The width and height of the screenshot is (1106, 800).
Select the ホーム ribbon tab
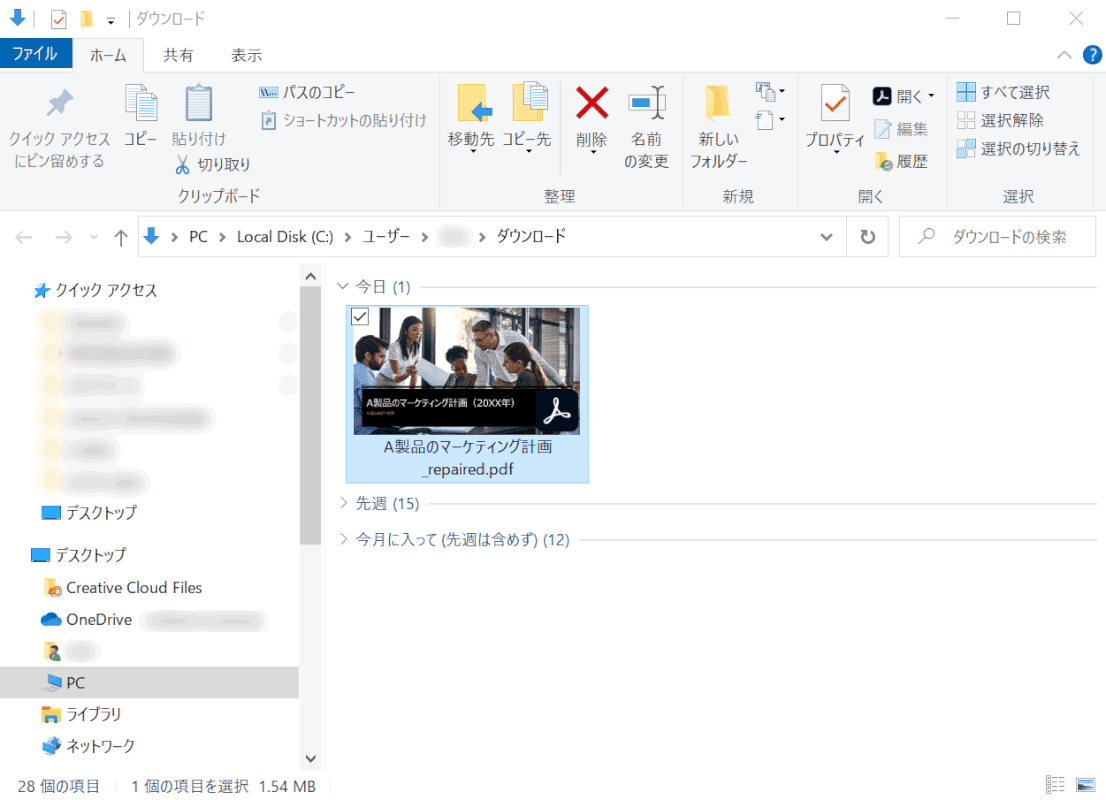(x=108, y=55)
